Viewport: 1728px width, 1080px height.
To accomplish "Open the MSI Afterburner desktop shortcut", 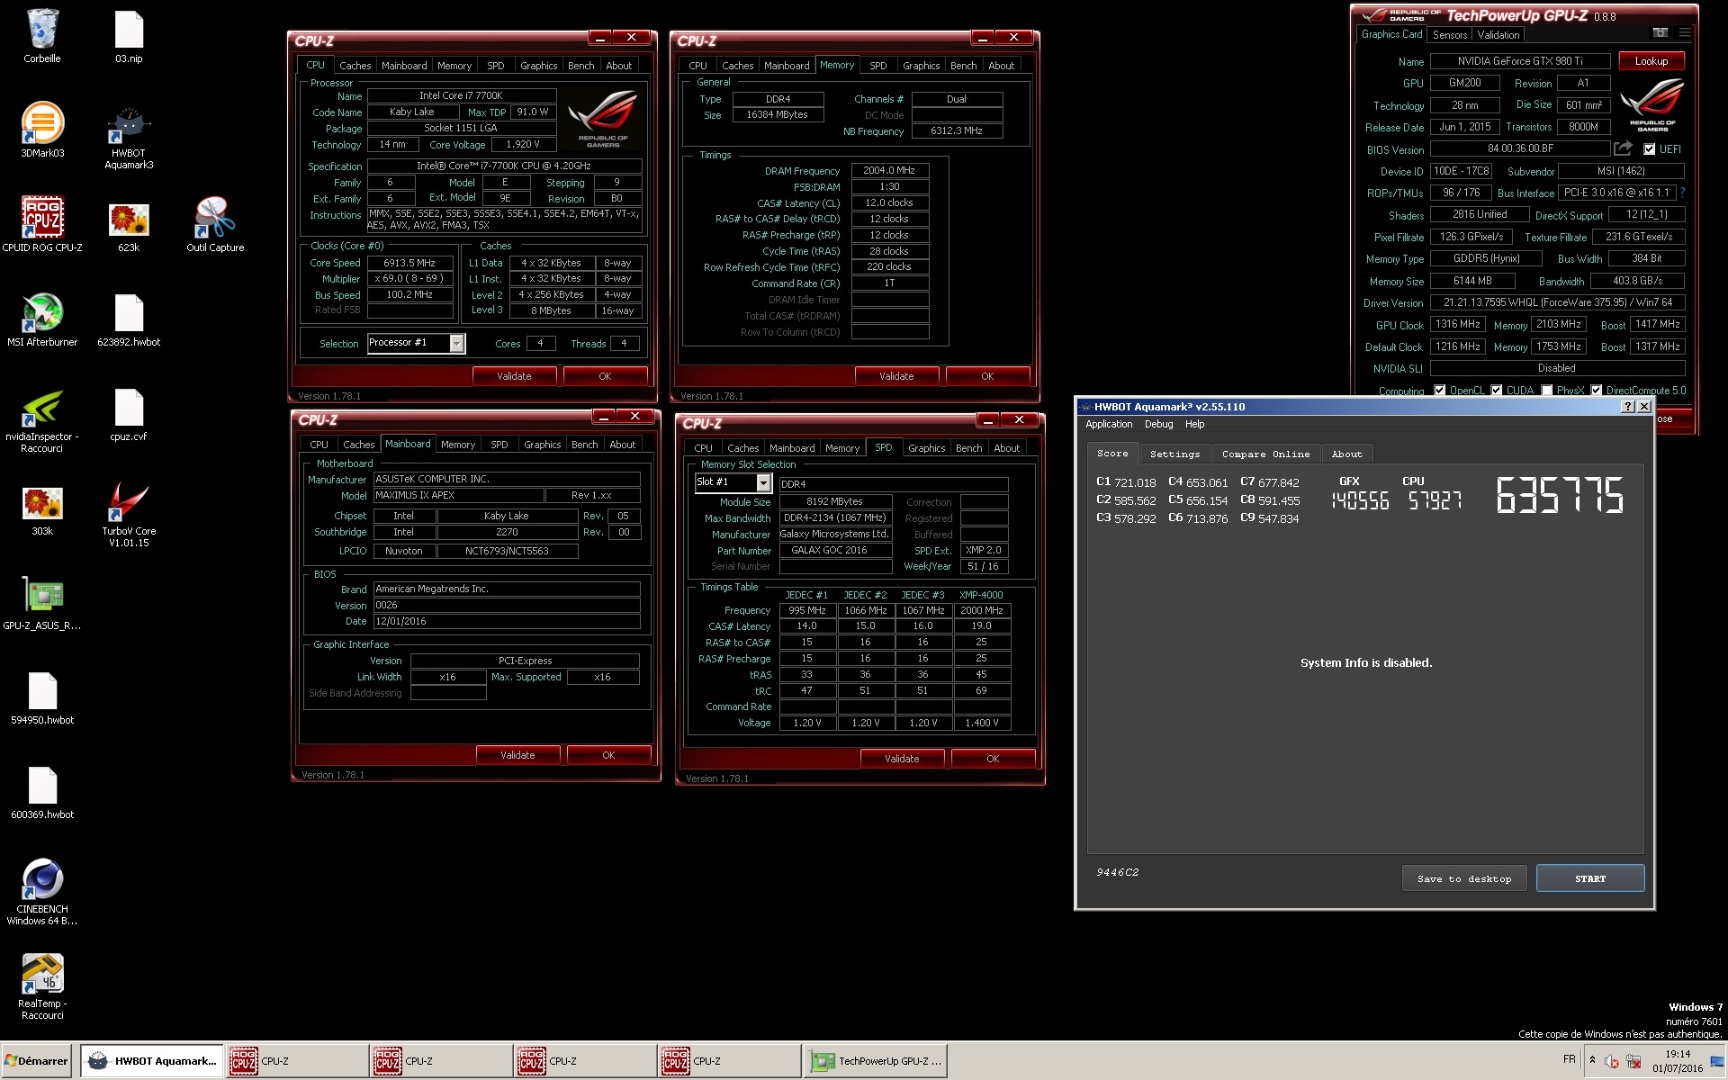I will 42,319.
